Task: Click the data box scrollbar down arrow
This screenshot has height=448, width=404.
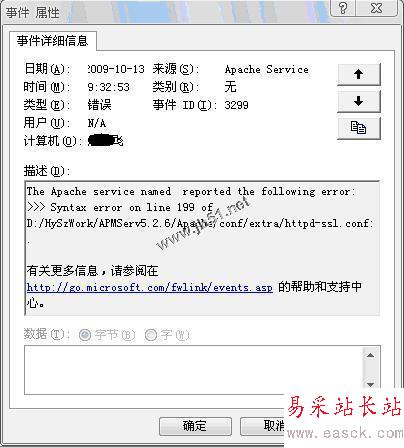Action: [x=370, y=385]
